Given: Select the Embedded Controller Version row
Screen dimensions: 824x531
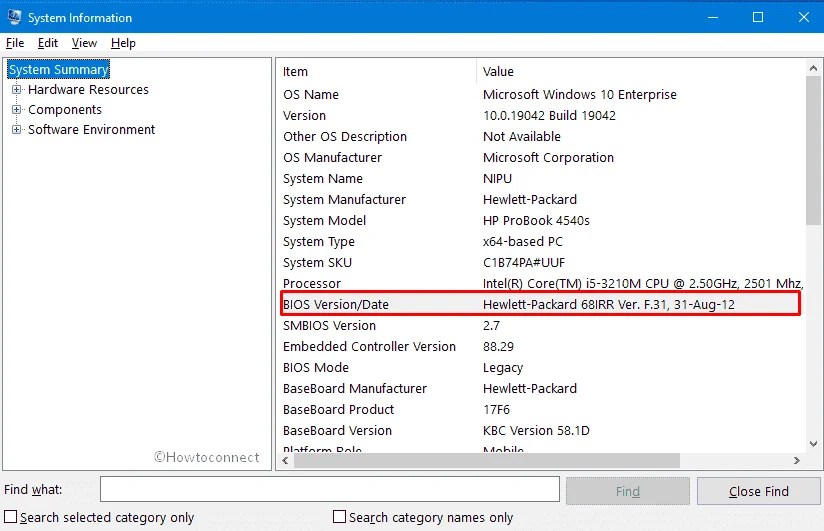Looking at the screenshot, I should [541, 346].
